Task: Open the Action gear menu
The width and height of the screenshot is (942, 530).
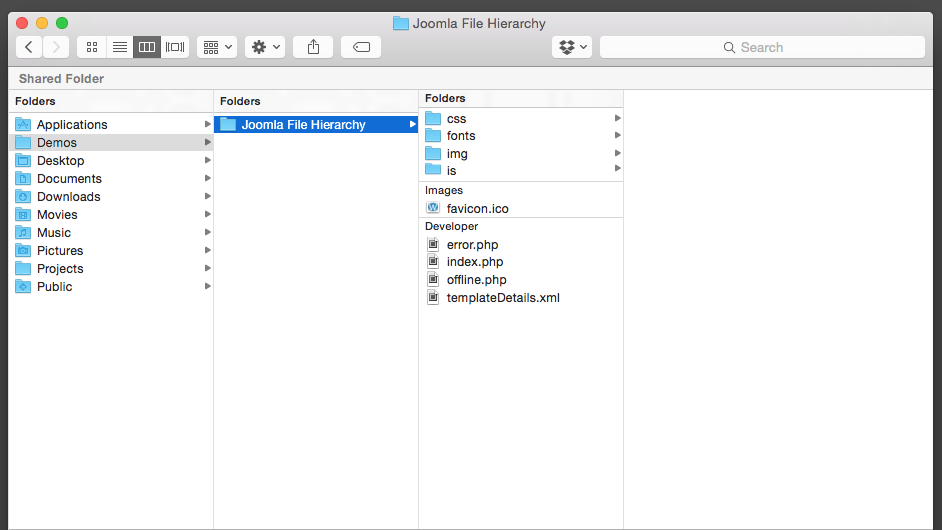Action: click(266, 47)
